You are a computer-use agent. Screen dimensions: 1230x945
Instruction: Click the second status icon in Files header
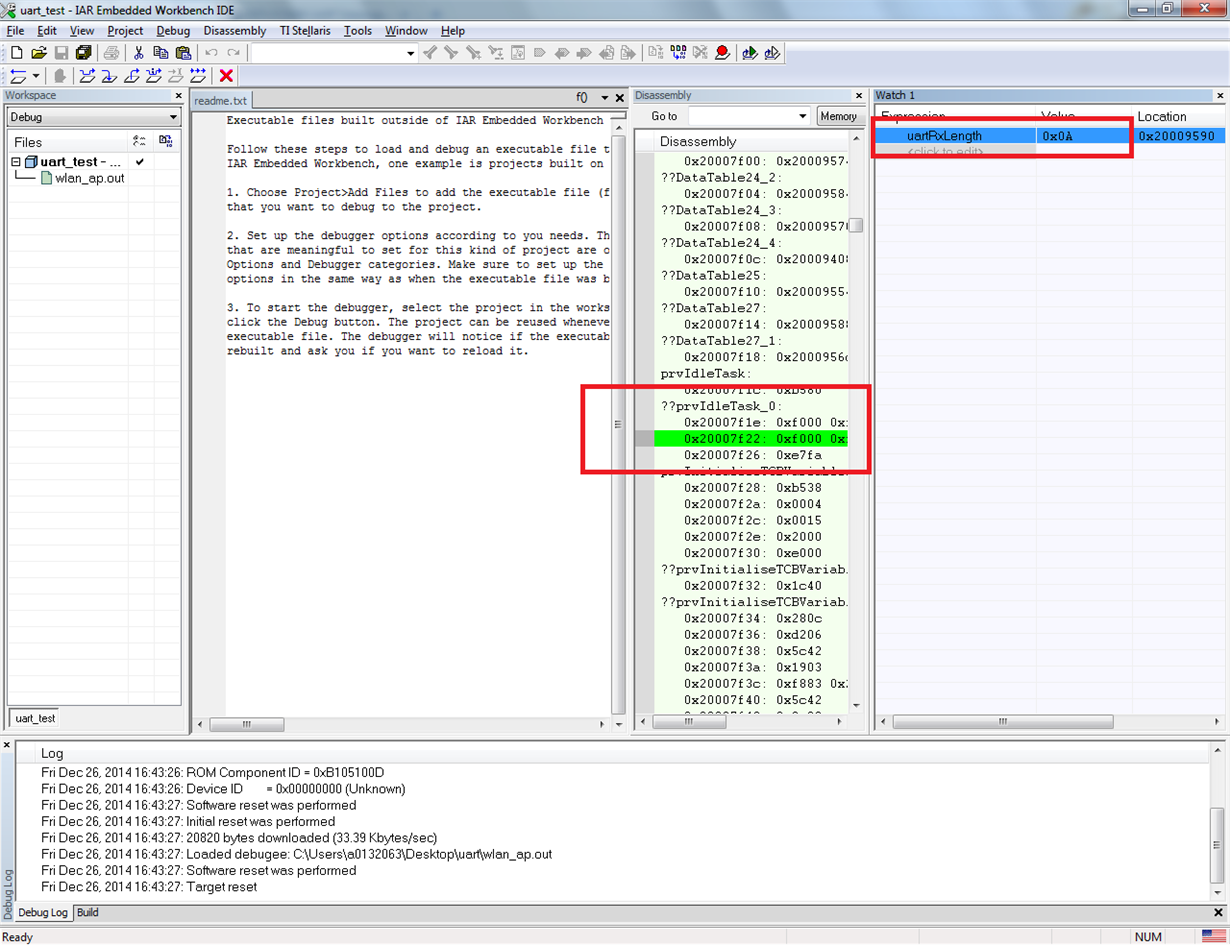[167, 142]
